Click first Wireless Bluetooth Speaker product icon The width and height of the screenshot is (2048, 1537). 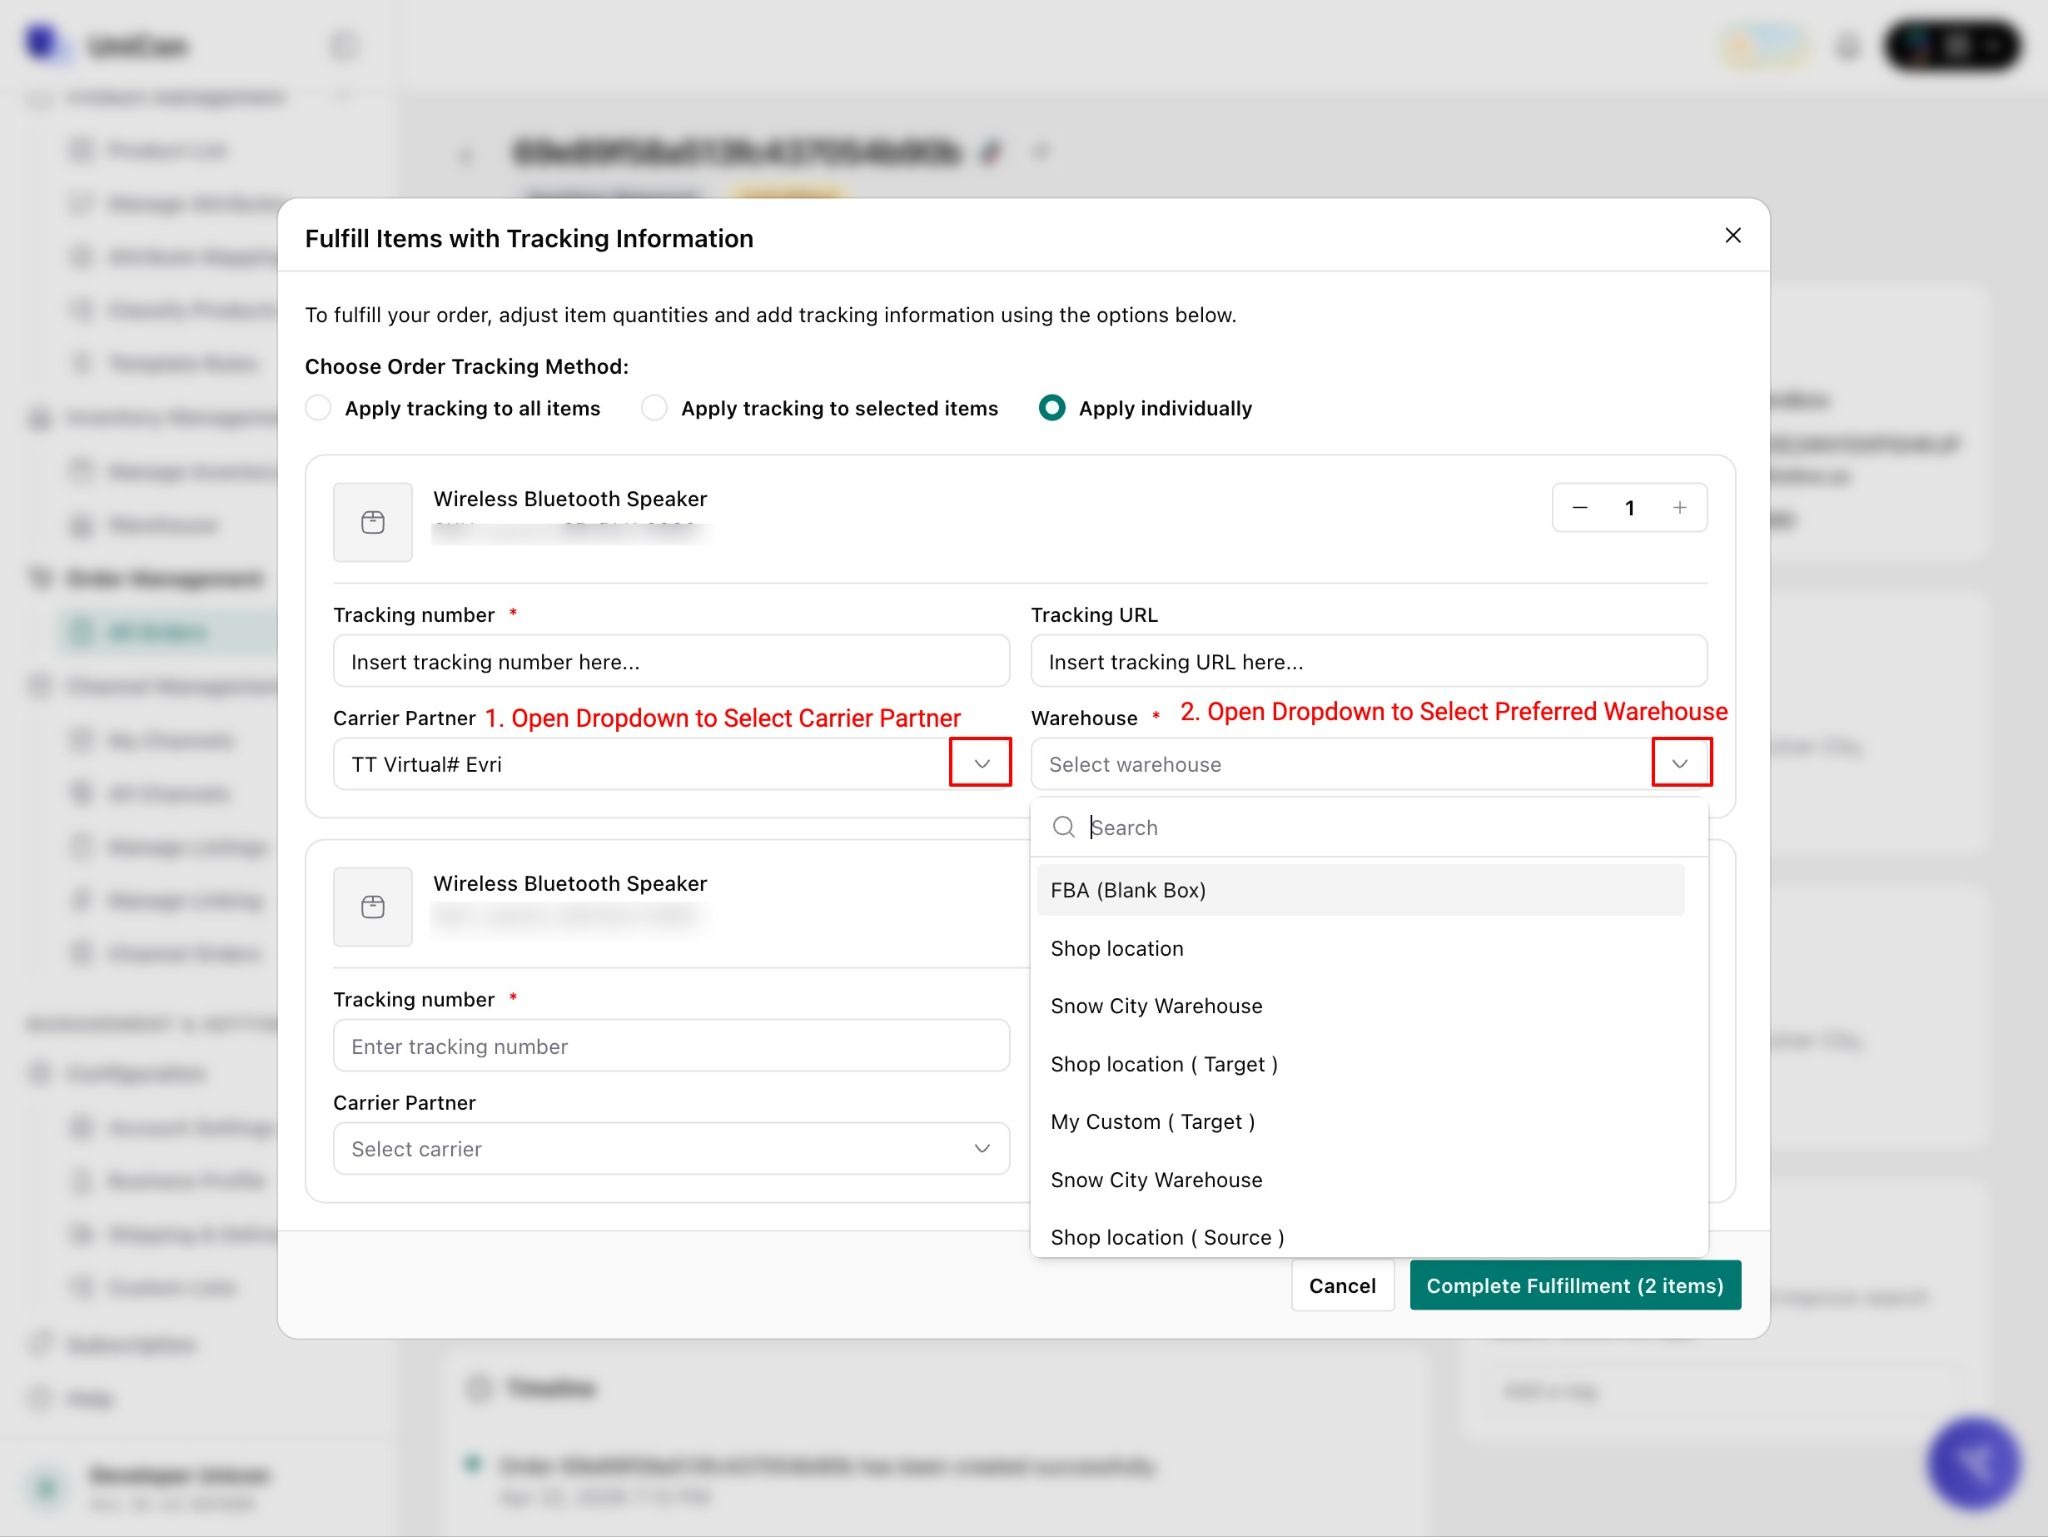(373, 522)
